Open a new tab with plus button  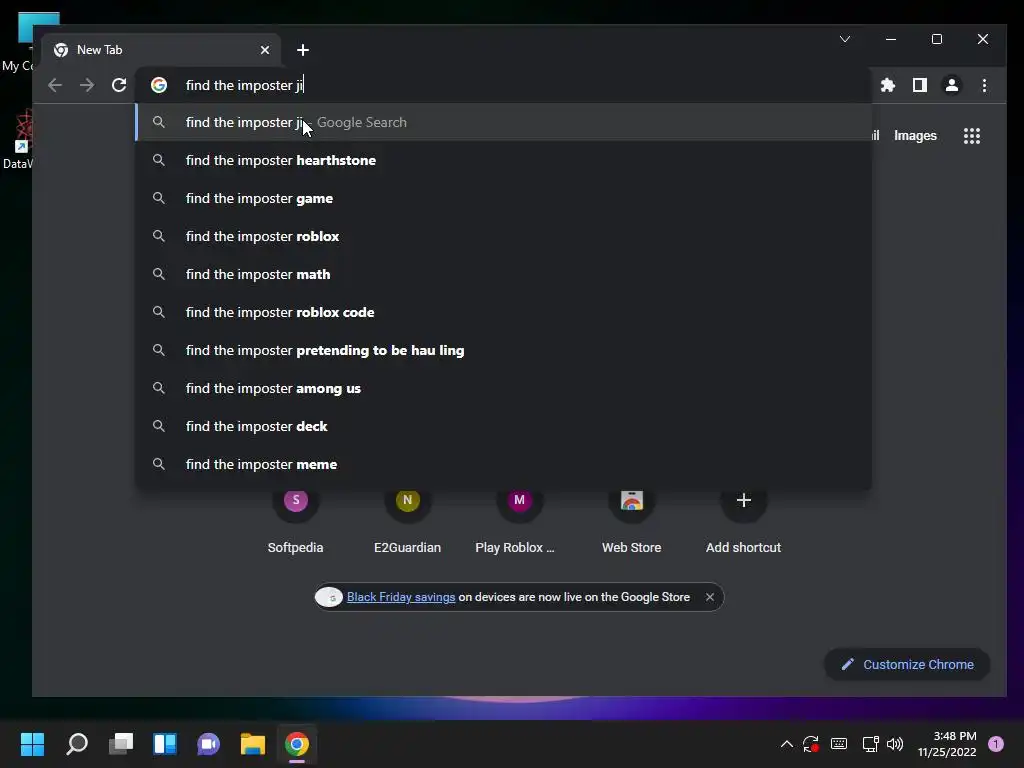tap(302, 50)
